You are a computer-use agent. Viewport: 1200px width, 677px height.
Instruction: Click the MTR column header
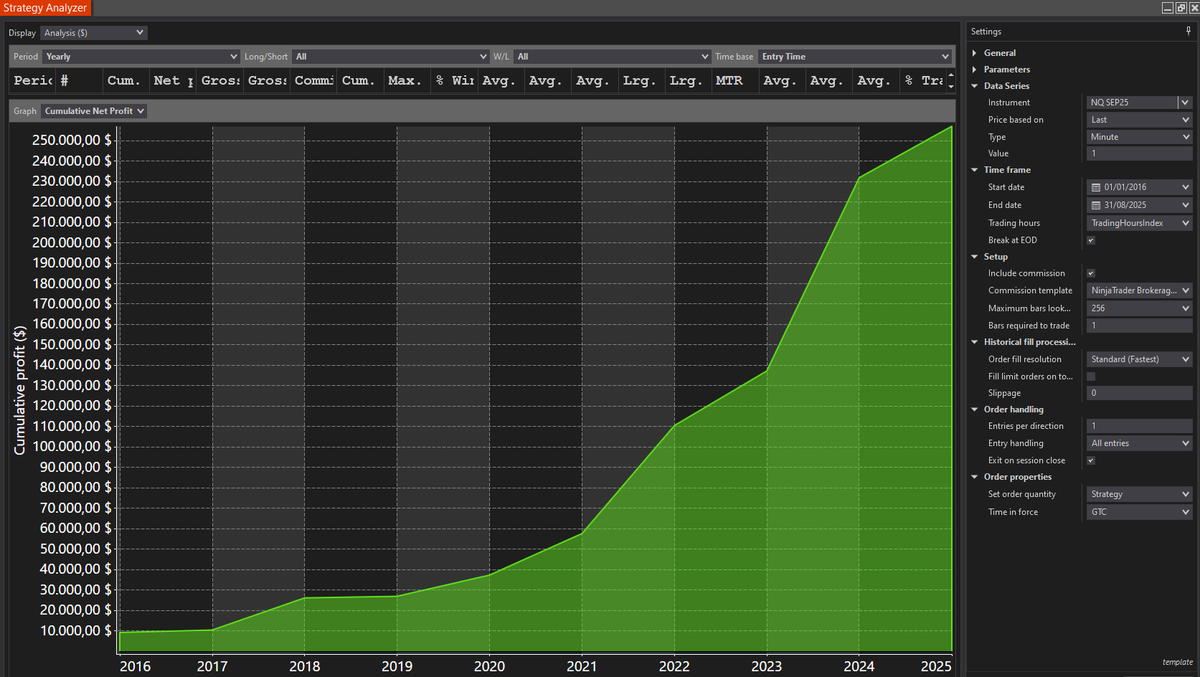734,80
